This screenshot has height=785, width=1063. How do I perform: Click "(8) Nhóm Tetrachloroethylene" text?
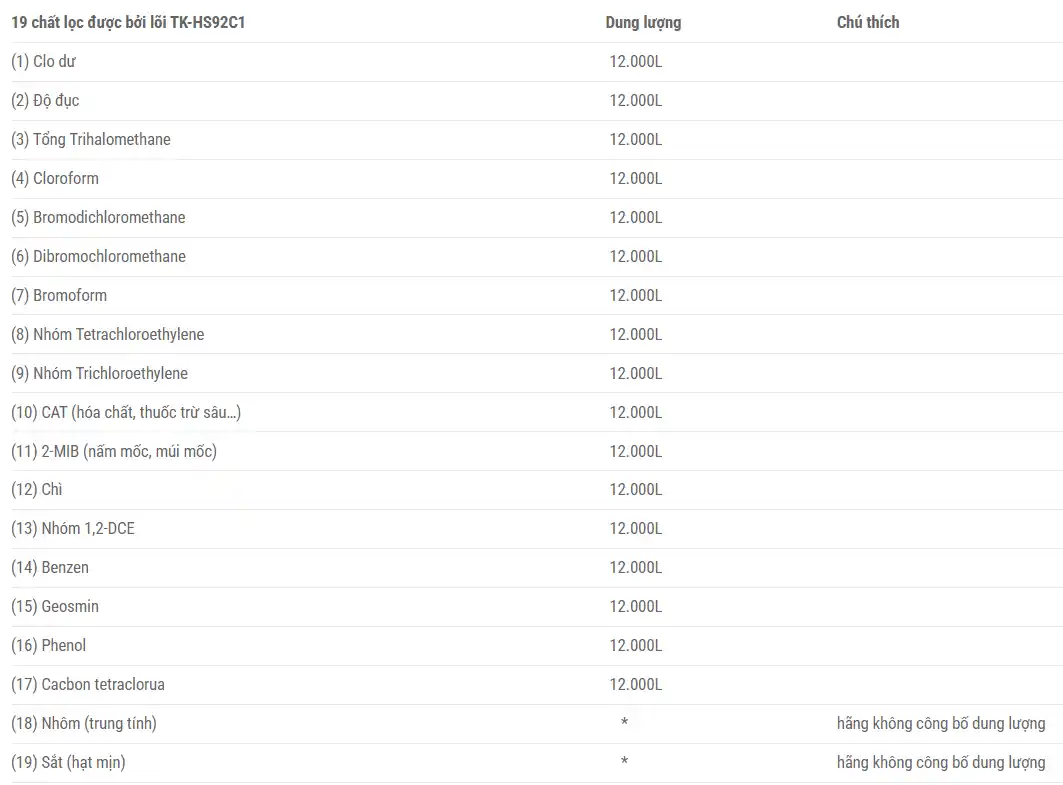[x=107, y=334]
